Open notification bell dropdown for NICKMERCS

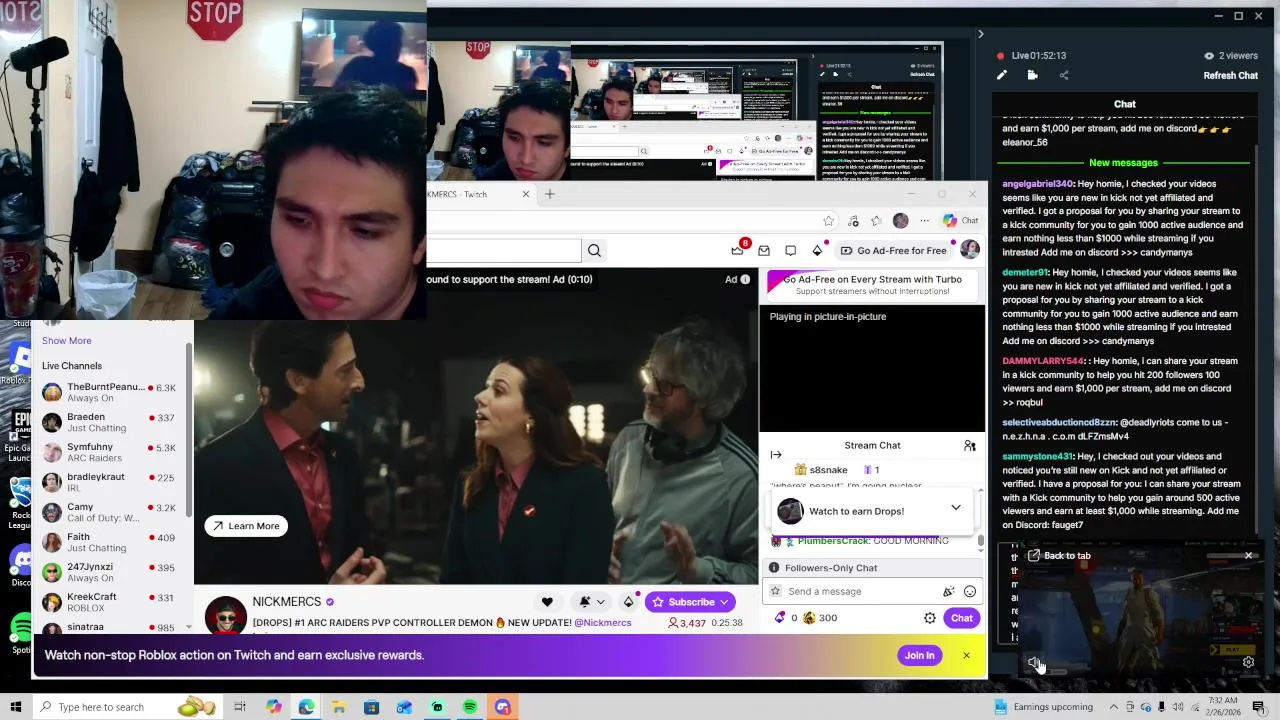591,602
